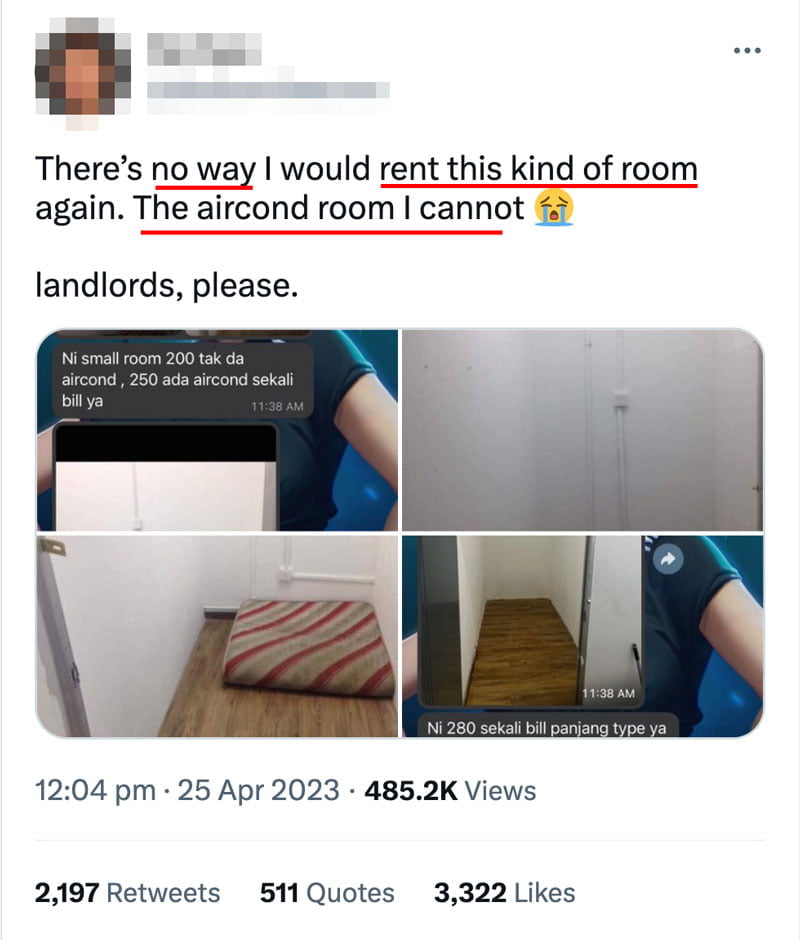Click the 12:04 pm timestamp link
This screenshot has width=800, height=940.
(95, 790)
